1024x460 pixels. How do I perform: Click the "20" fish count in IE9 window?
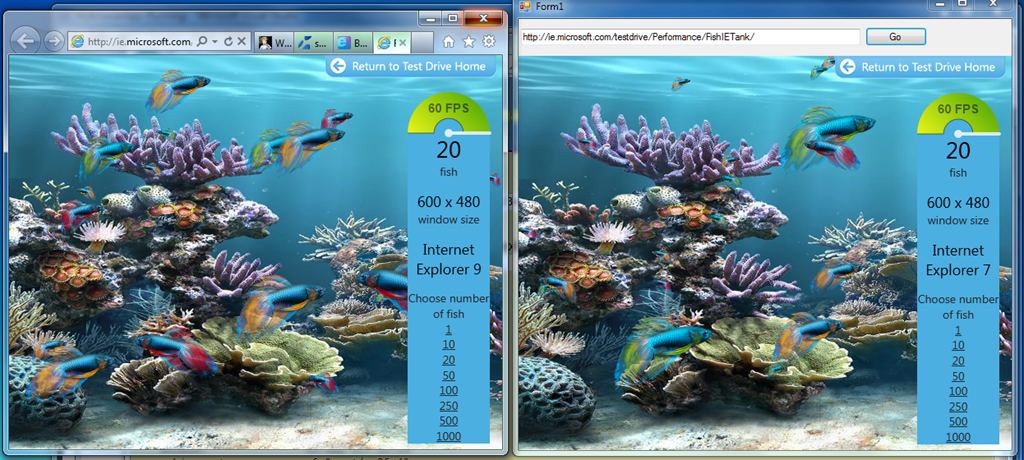pyautogui.click(x=449, y=150)
